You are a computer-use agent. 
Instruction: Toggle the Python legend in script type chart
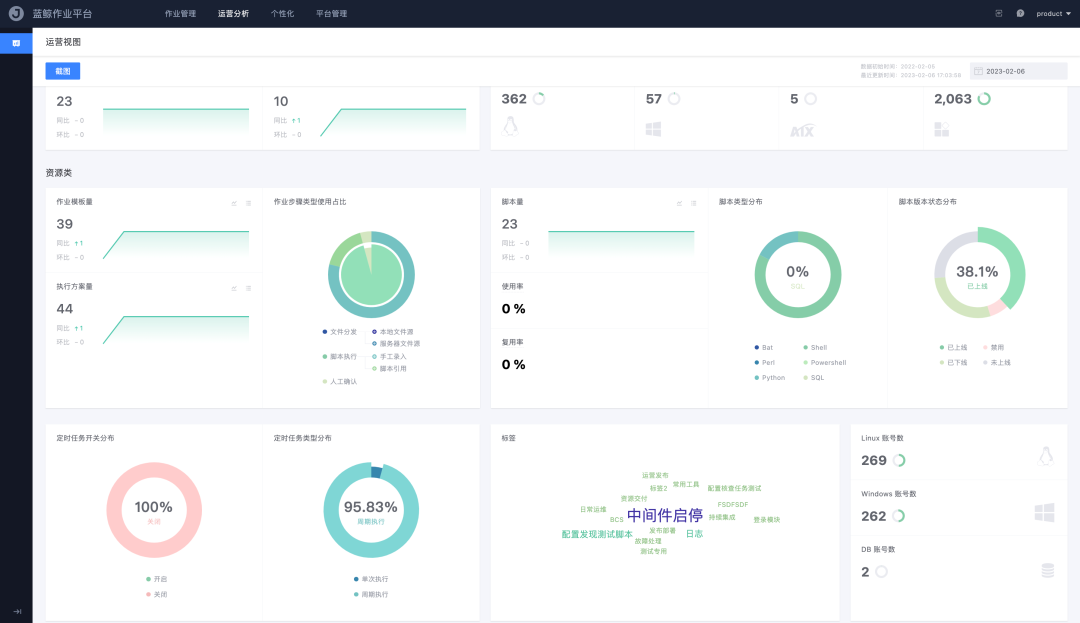[769, 377]
